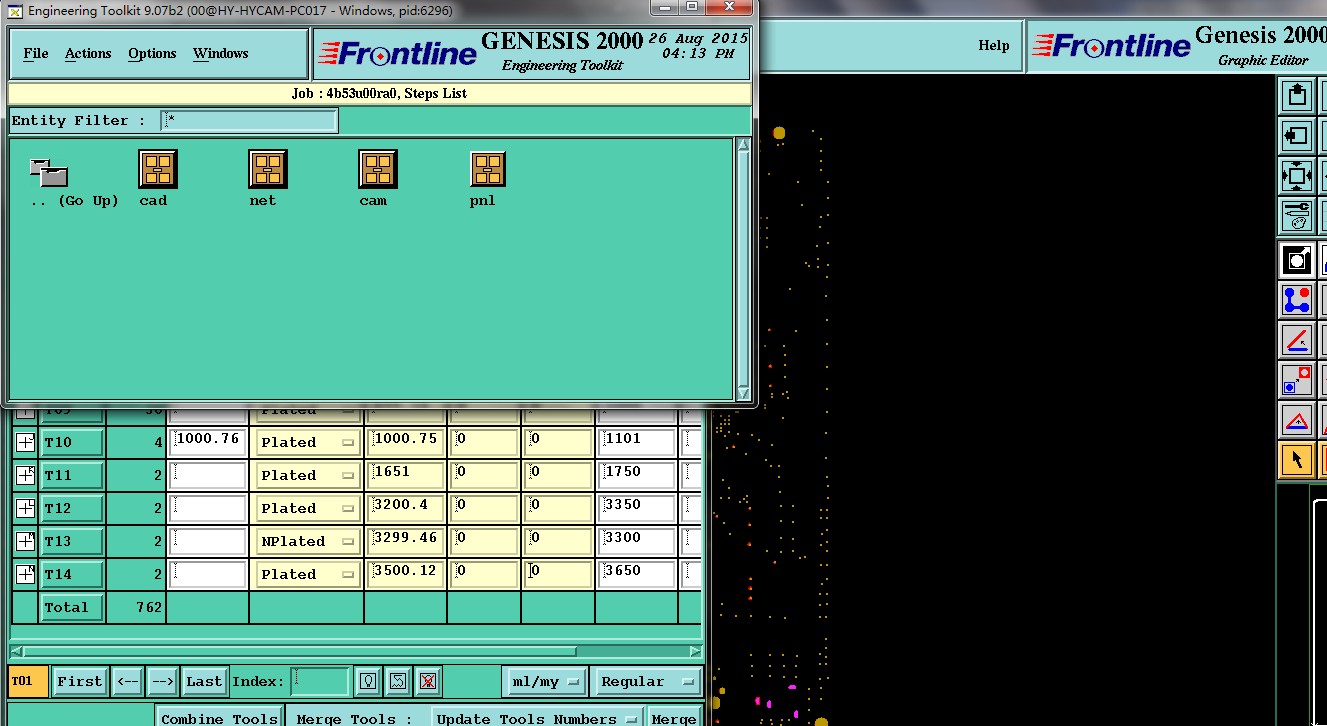Click the black square feature icon
Viewport: 1327px width, 726px height.
pyautogui.click(x=1297, y=260)
